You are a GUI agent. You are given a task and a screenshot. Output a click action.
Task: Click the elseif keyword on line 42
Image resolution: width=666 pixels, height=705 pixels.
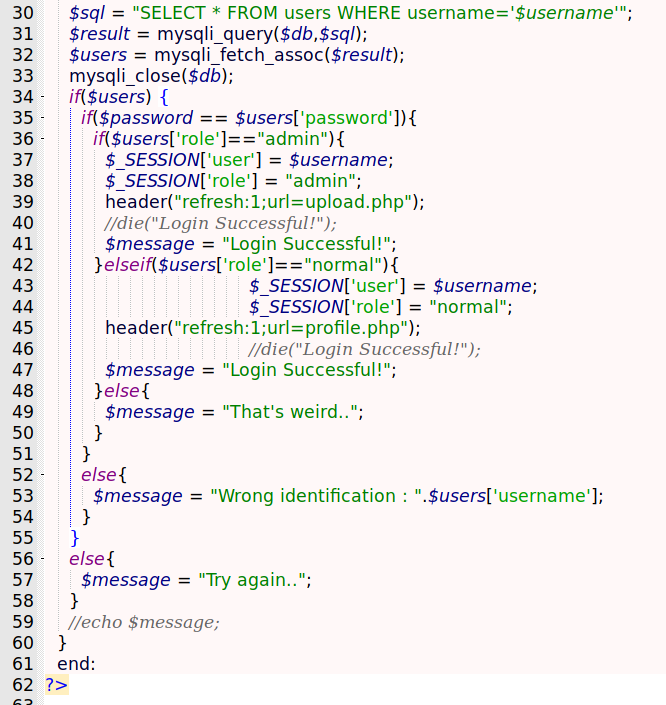pyautogui.click(x=128, y=265)
